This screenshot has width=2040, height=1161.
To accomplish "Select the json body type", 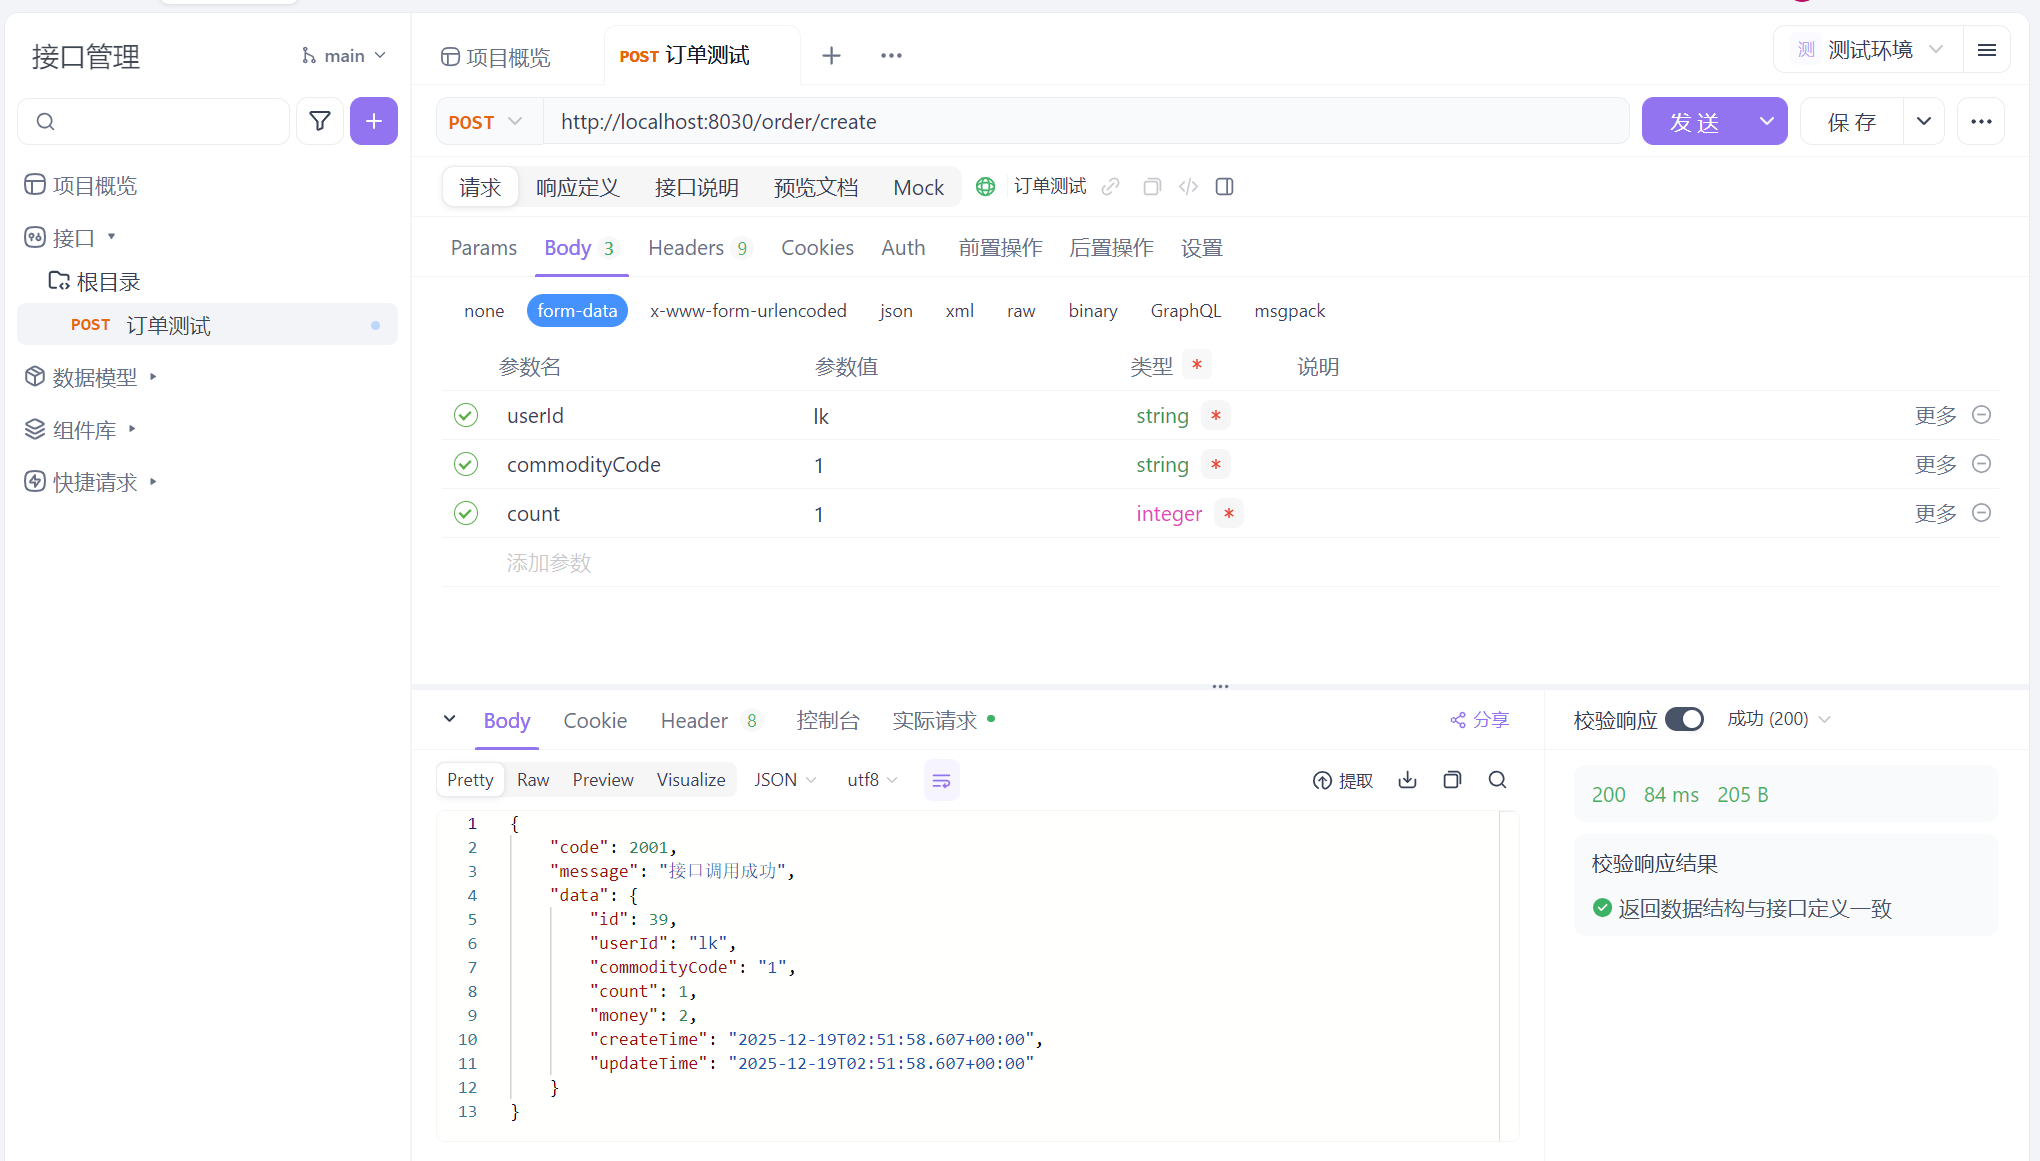I will [896, 311].
